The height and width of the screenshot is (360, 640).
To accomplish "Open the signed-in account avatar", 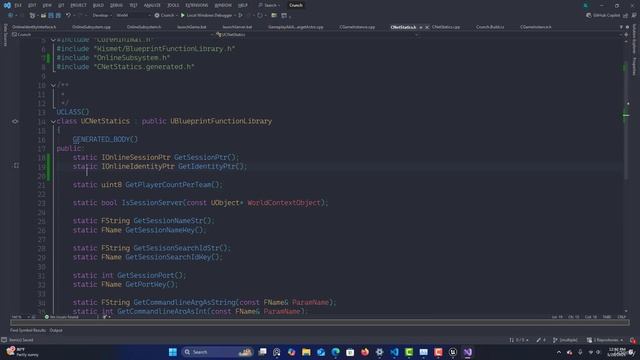I will click(x=585, y=5).
